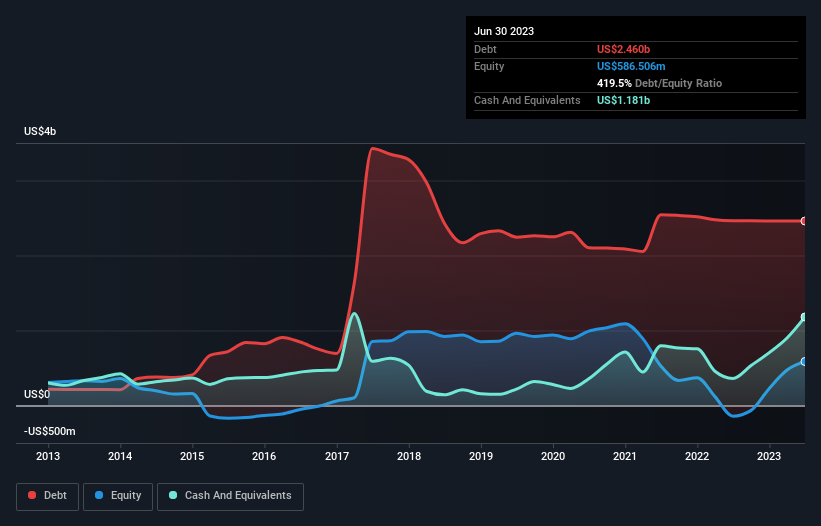Select the 2016 x-axis label
The image size is (821, 526).
264,456
